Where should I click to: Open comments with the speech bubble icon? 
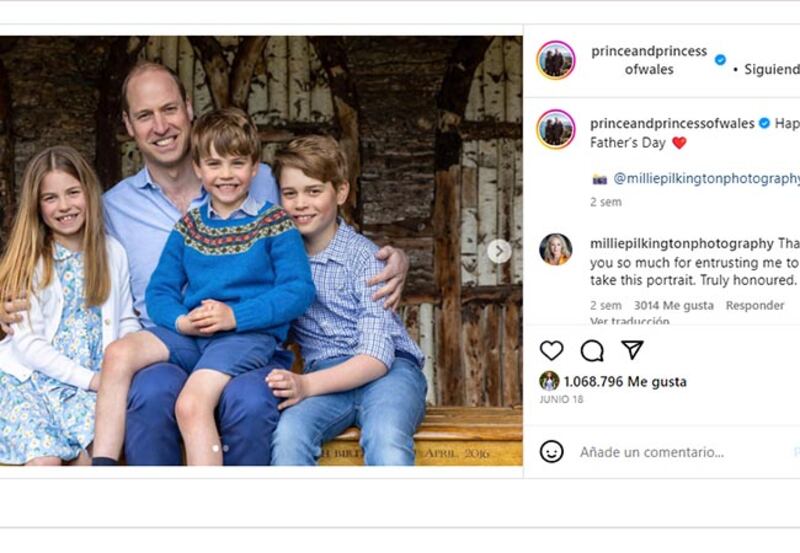[592, 351]
